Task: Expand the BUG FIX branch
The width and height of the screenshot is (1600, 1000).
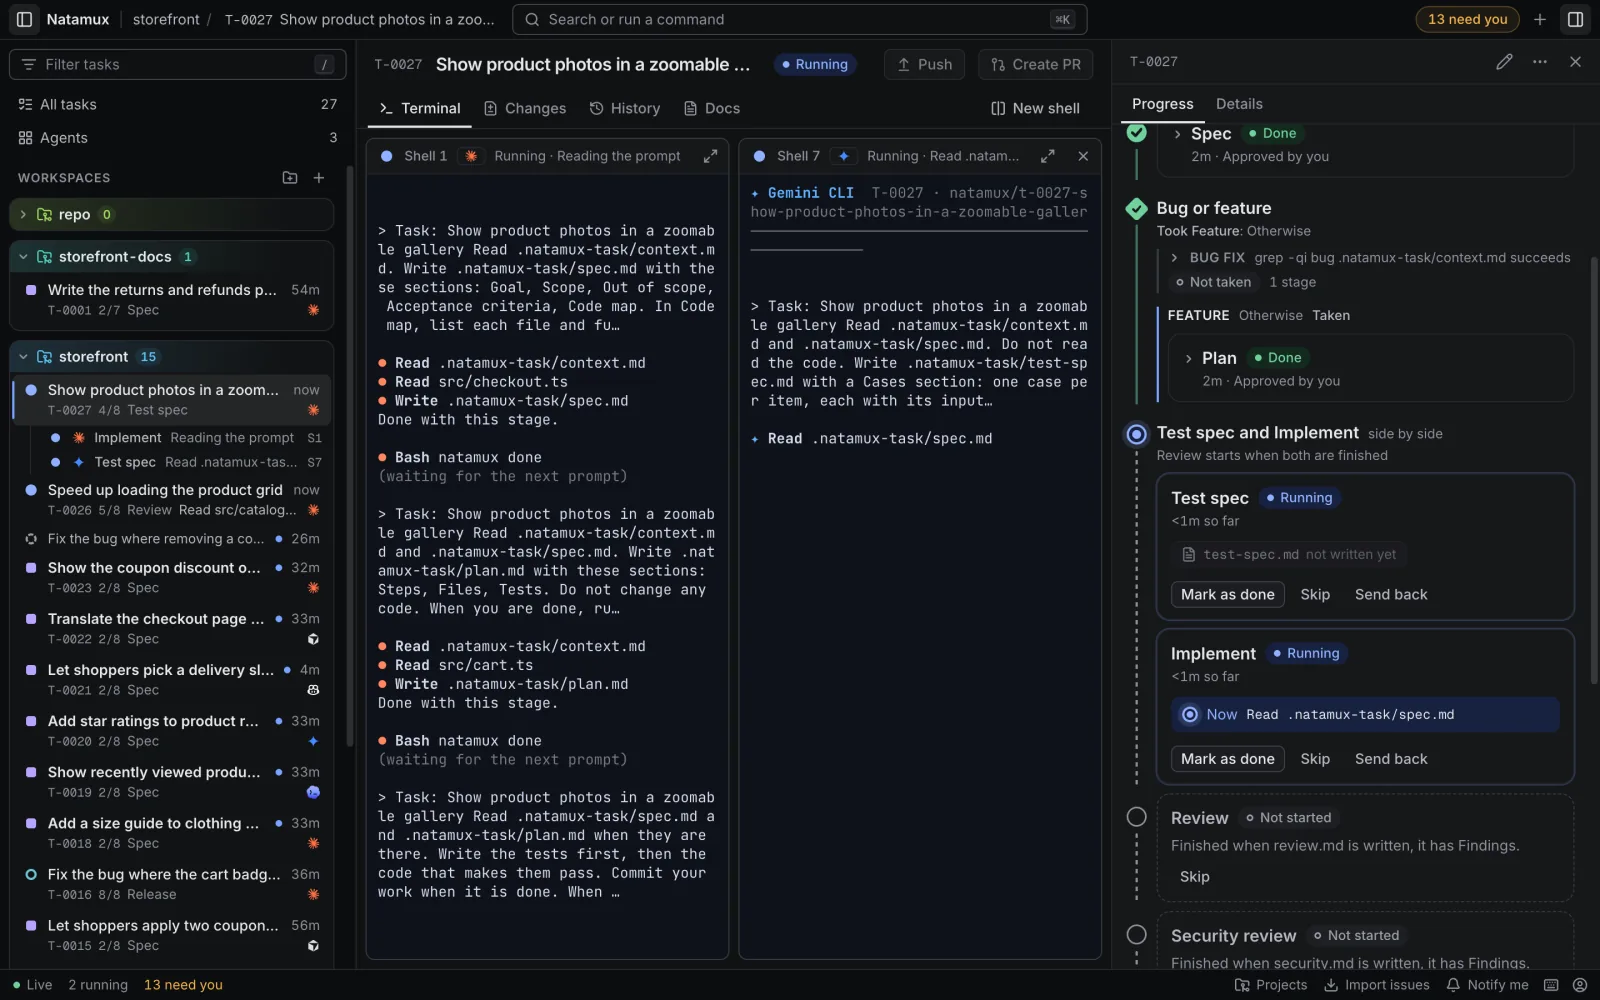Action: click(x=1174, y=258)
